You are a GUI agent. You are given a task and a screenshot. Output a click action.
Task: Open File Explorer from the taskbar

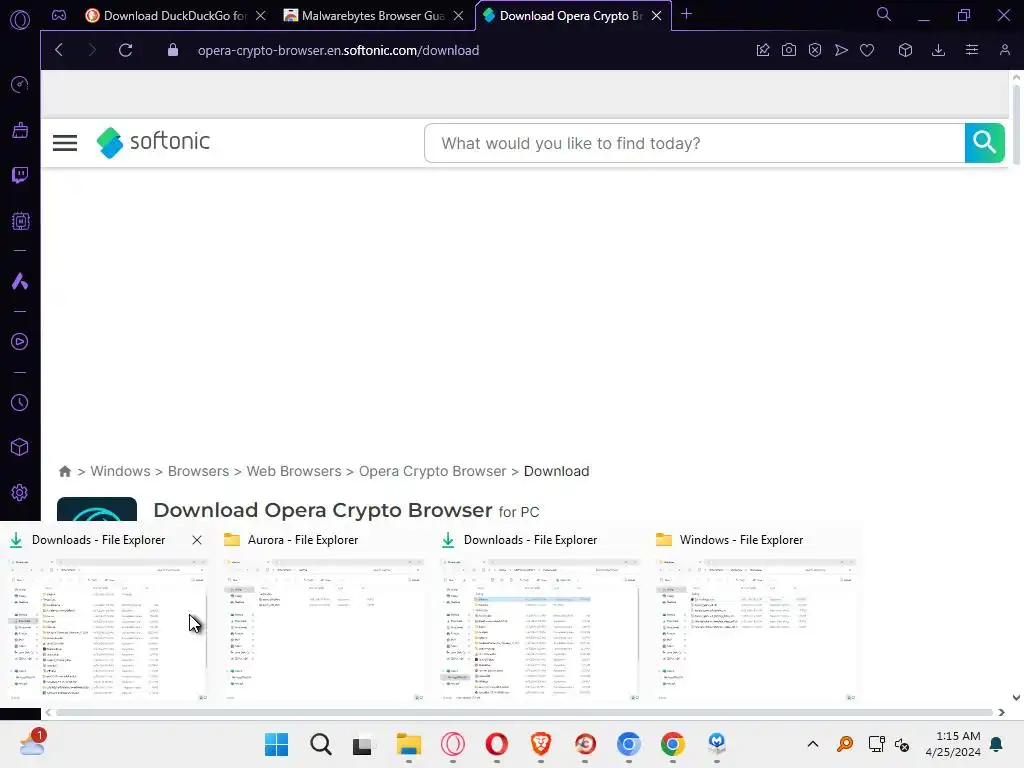click(x=409, y=744)
